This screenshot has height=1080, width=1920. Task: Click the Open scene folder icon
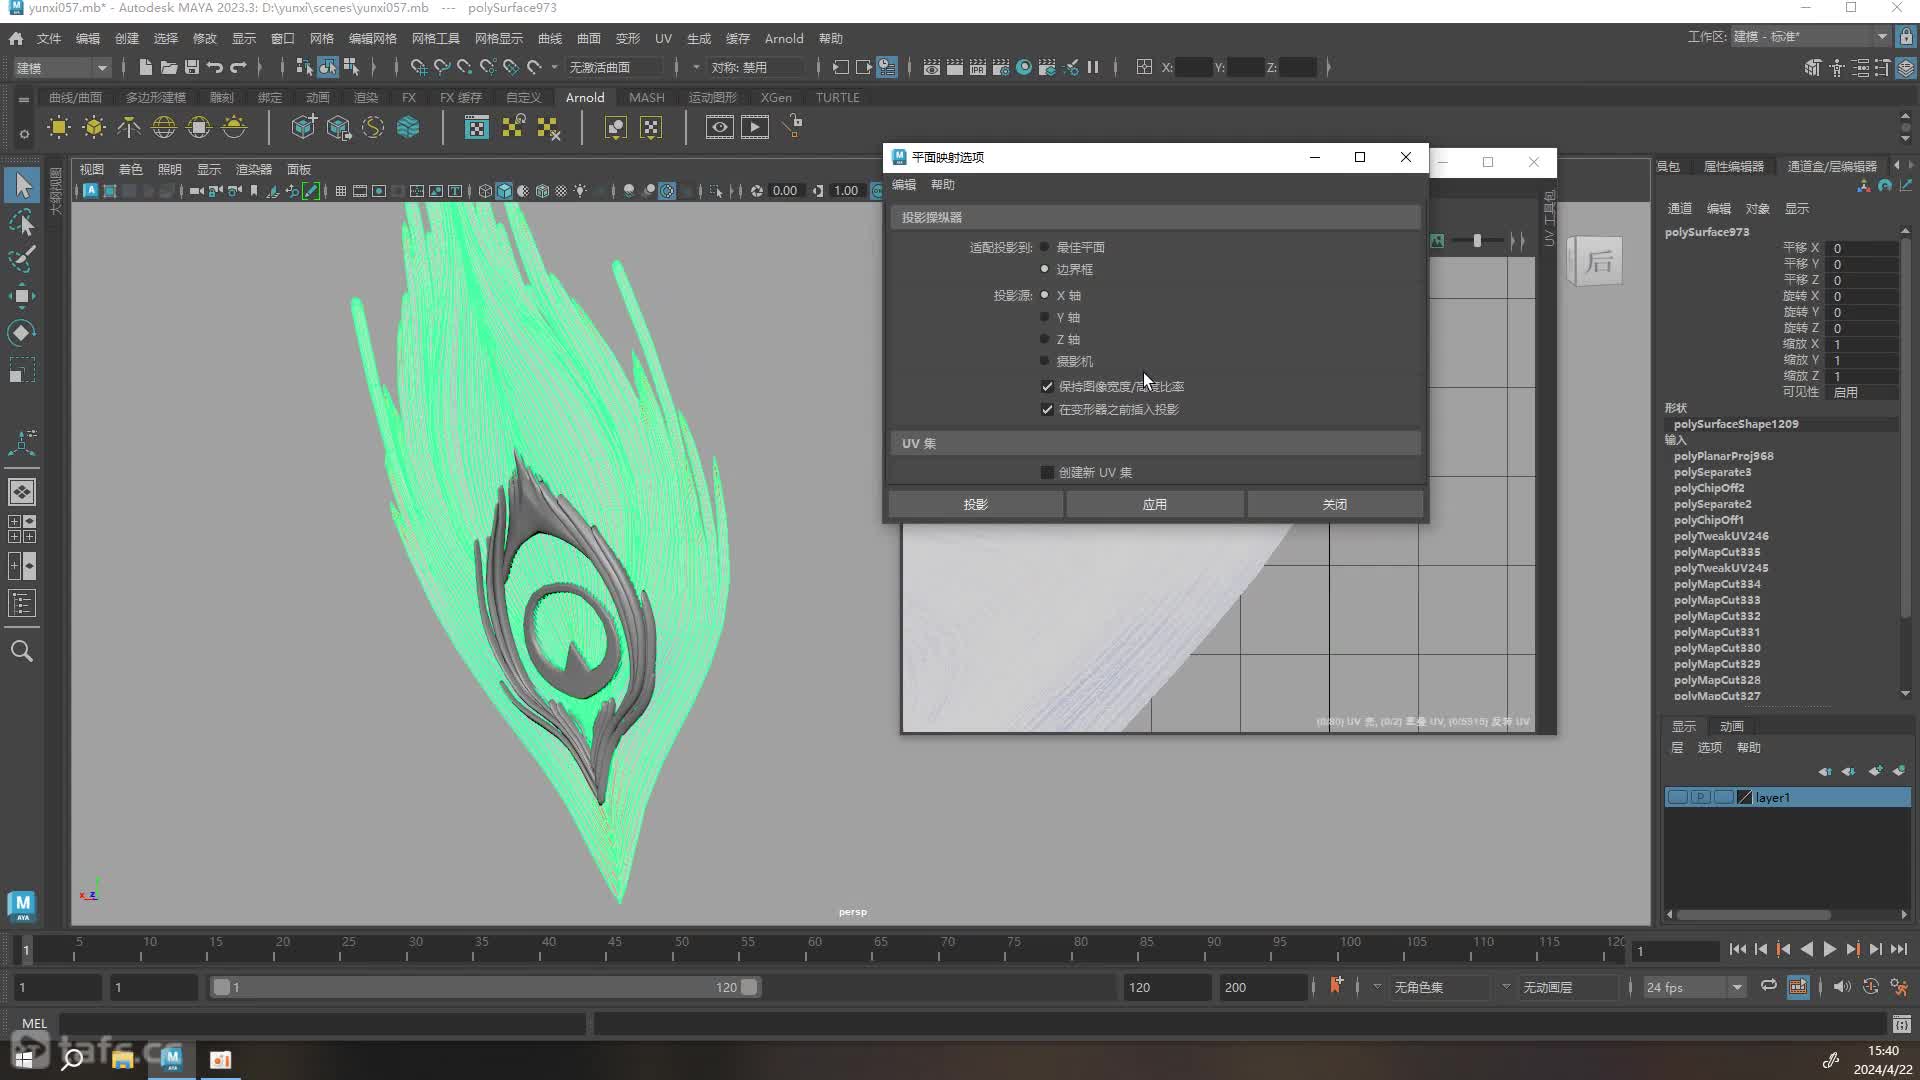[x=168, y=67]
